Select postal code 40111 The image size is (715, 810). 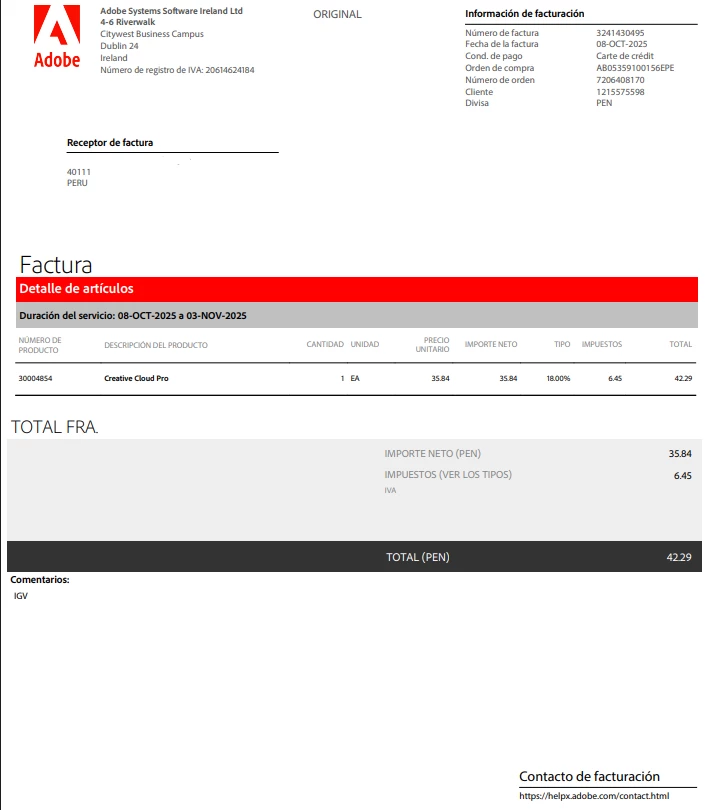(79, 172)
